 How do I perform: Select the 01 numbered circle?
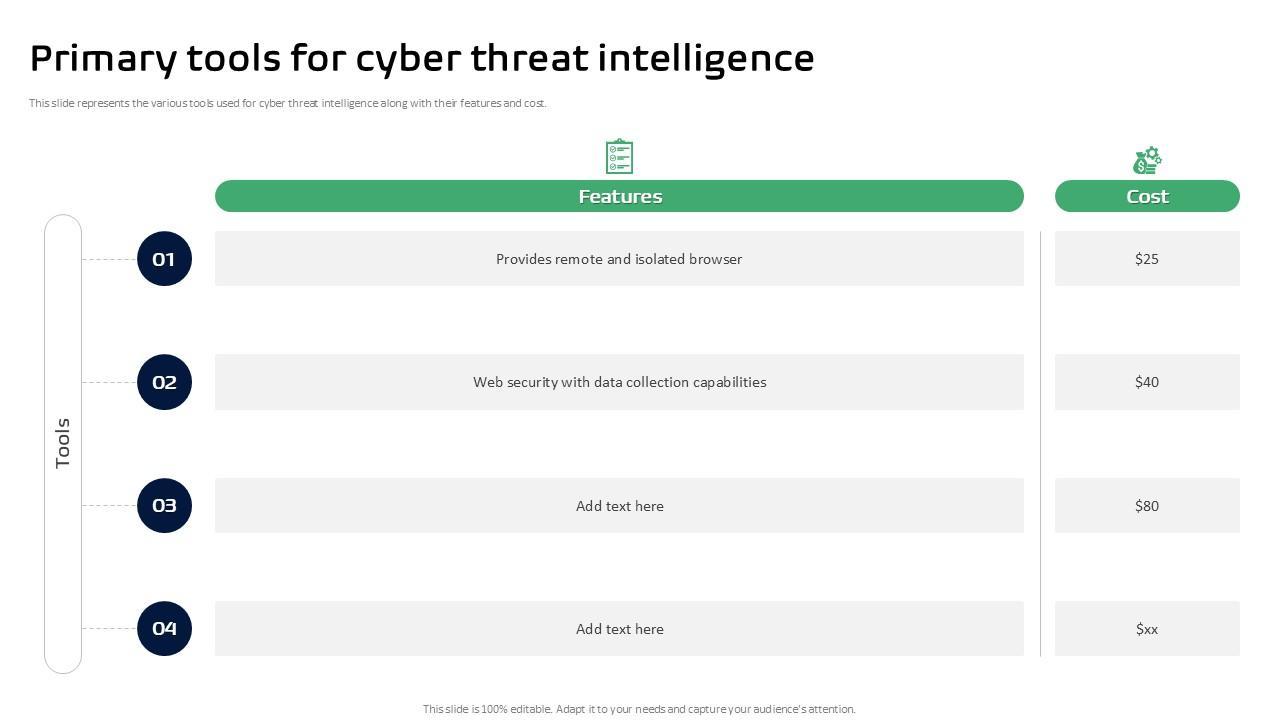tap(164, 259)
